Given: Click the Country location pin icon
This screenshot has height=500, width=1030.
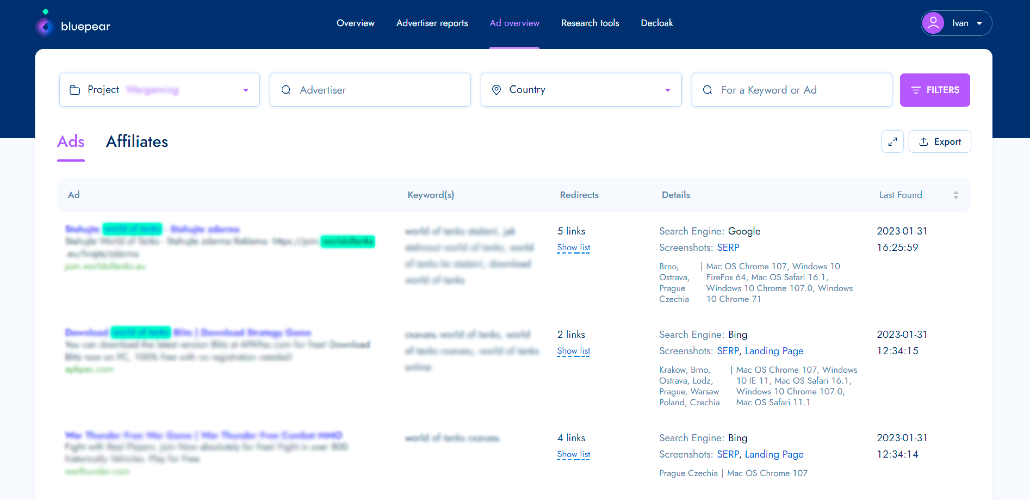Looking at the screenshot, I should click(x=496, y=90).
